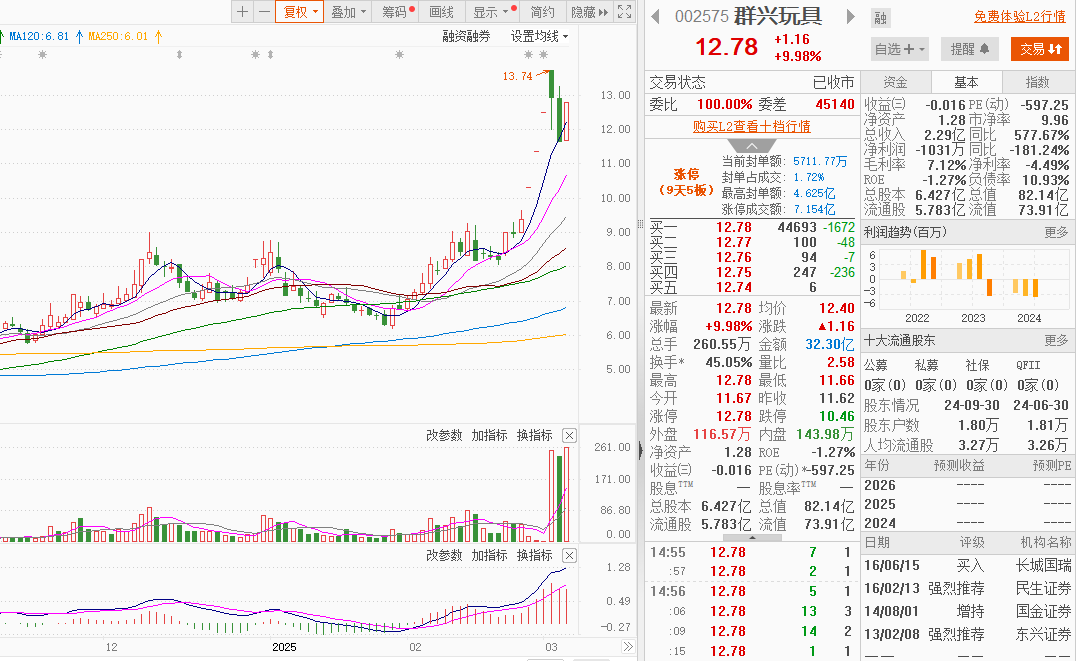Viewport: 1076px width, 661px height.
Task: Switch to the 资金 tab
Action: [x=896, y=82]
